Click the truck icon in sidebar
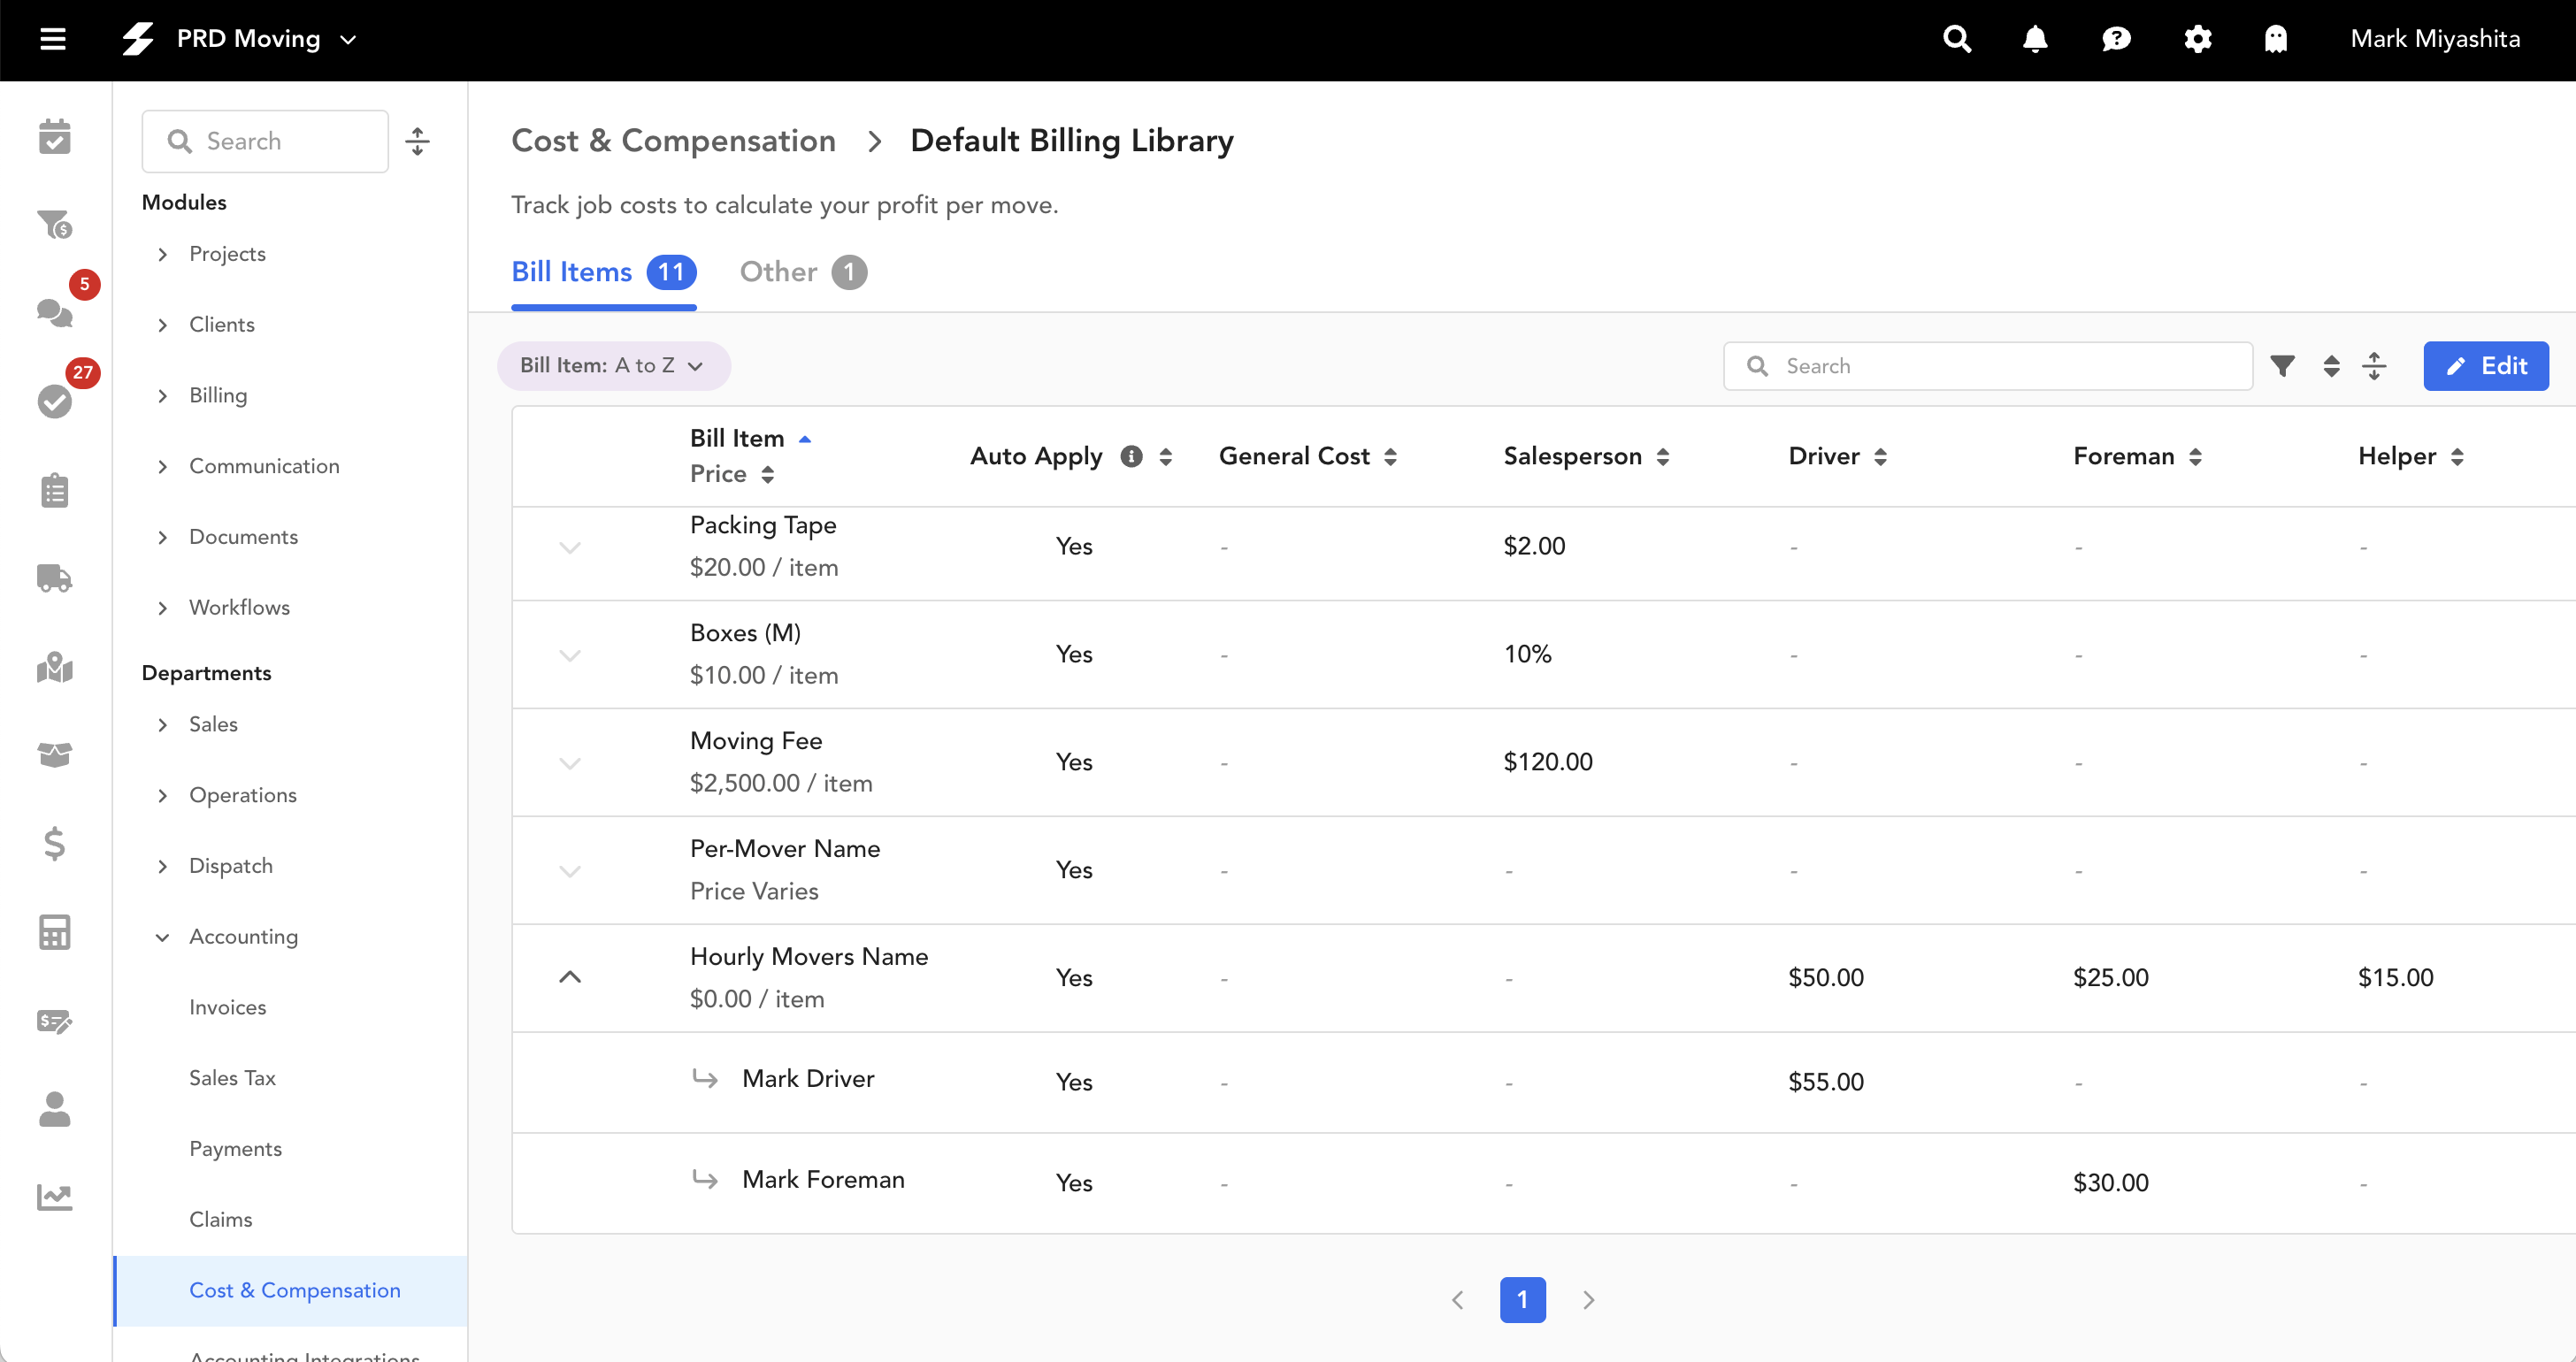 click(54, 578)
